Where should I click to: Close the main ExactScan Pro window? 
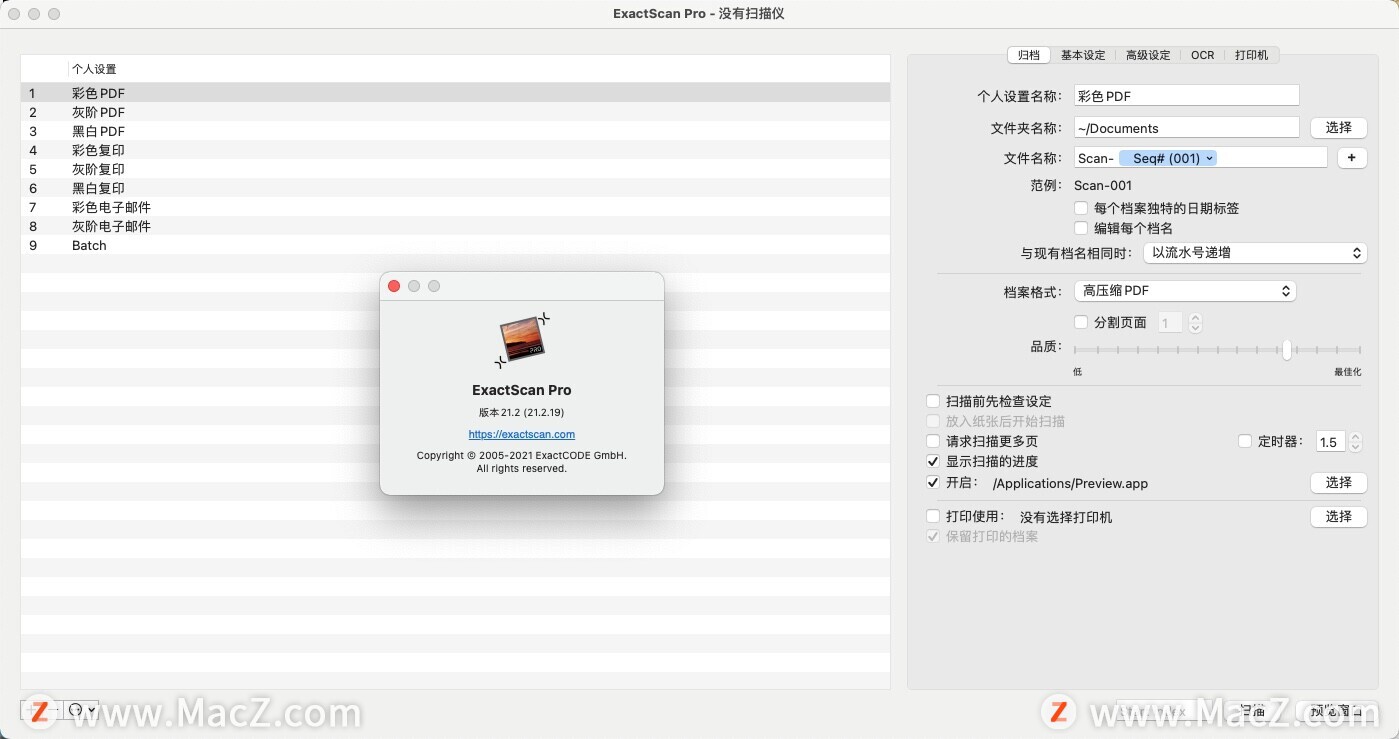pyautogui.click(x=14, y=14)
